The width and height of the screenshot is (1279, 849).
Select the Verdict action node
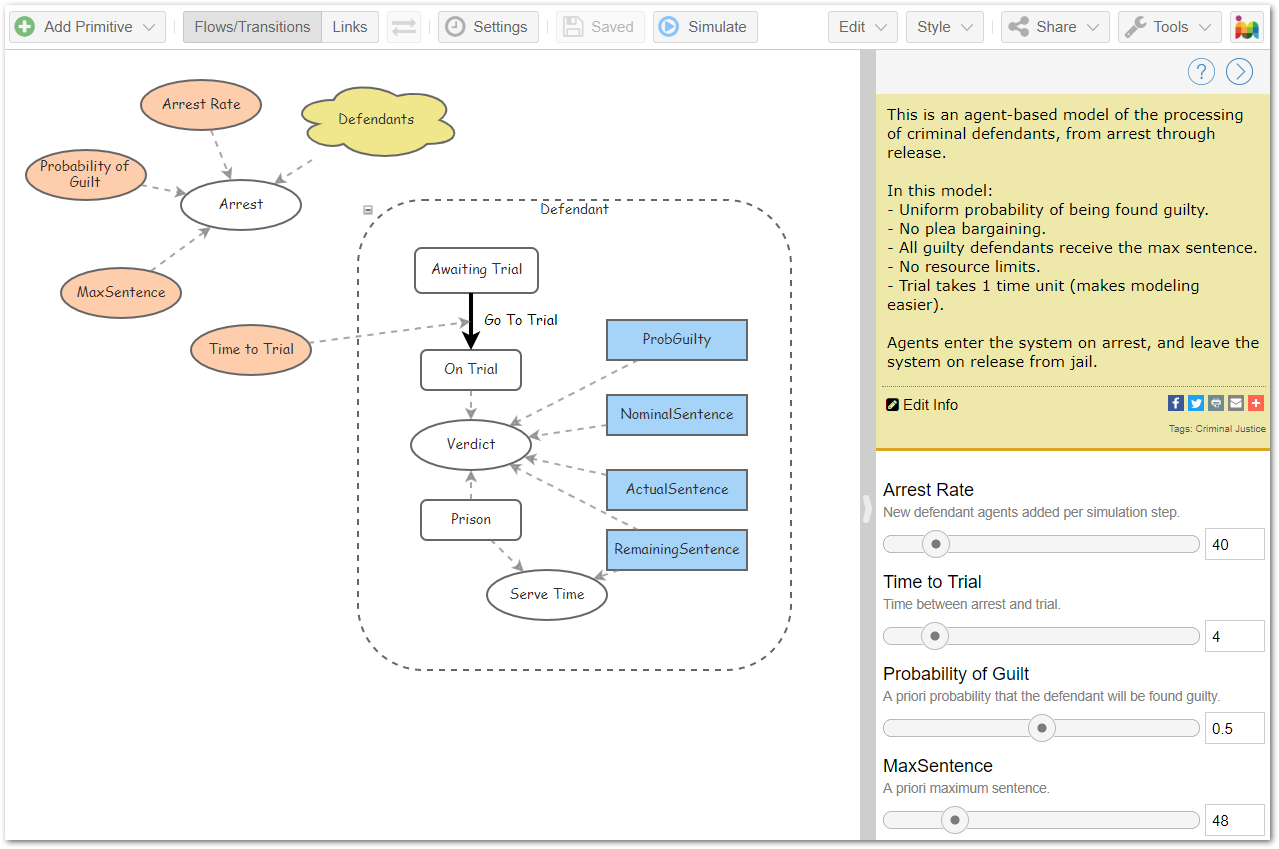pyautogui.click(x=471, y=444)
